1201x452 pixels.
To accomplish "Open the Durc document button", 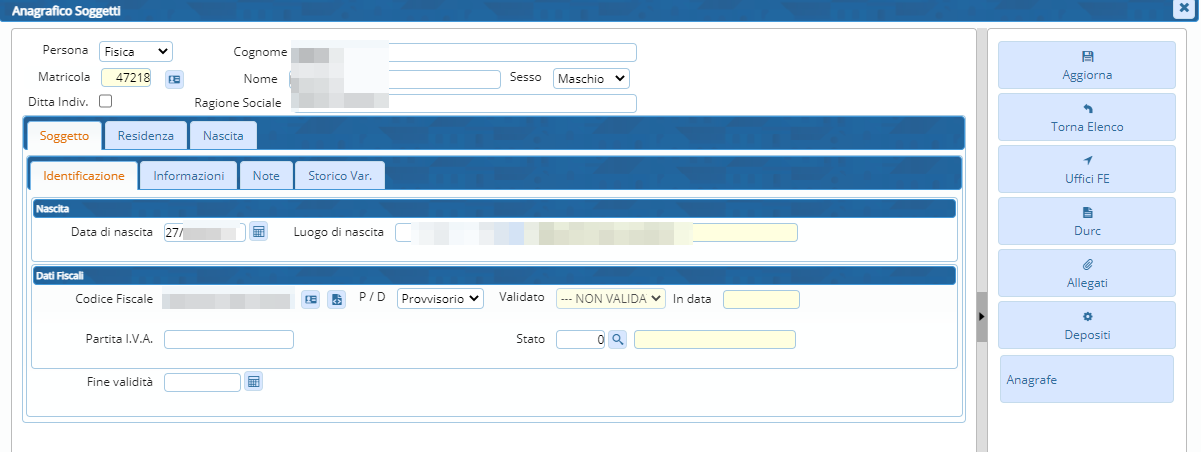I will 1086,221.
